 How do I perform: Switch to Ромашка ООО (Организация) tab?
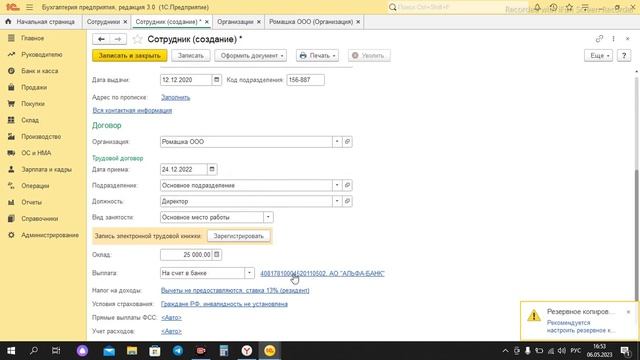[x=311, y=22]
